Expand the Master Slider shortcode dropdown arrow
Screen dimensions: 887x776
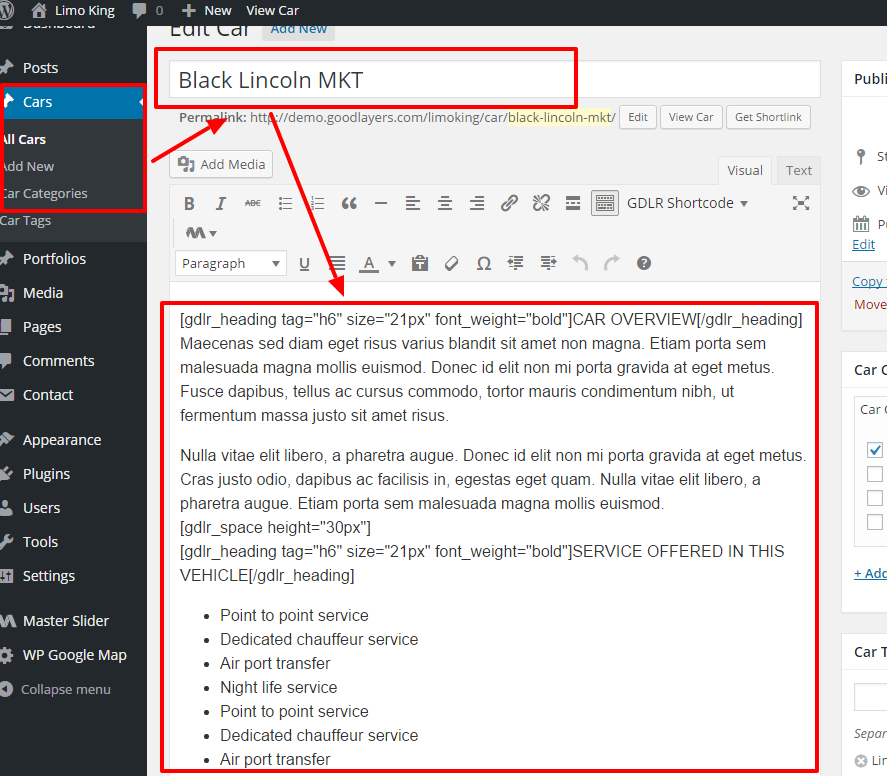[x=213, y=234]
